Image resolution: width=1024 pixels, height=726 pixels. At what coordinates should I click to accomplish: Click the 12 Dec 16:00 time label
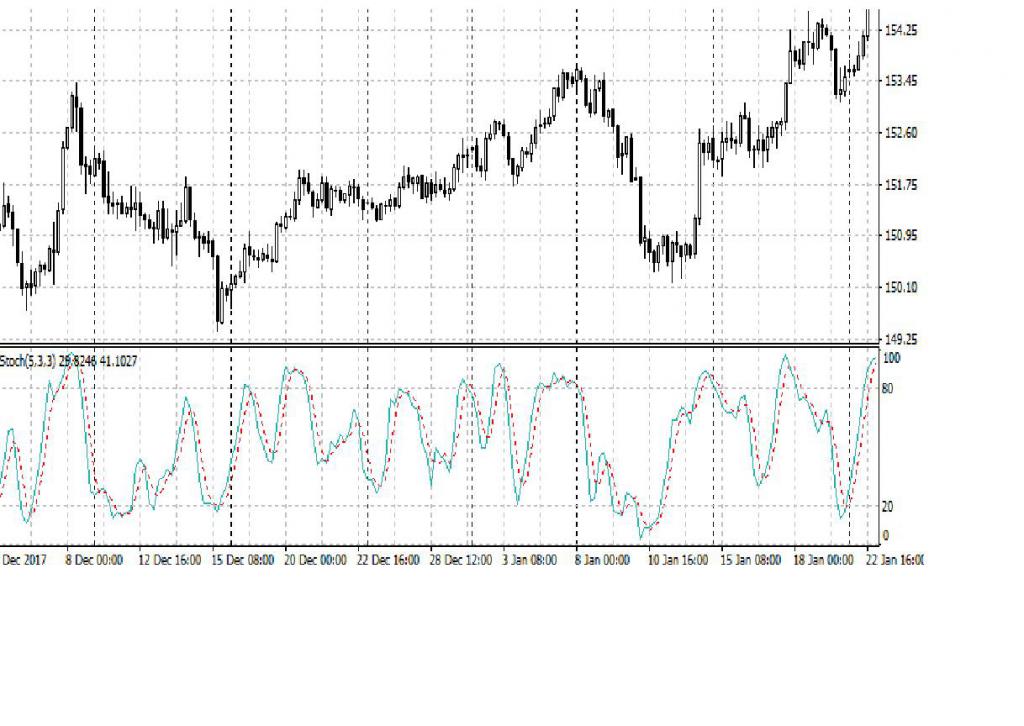coord(170,561)
